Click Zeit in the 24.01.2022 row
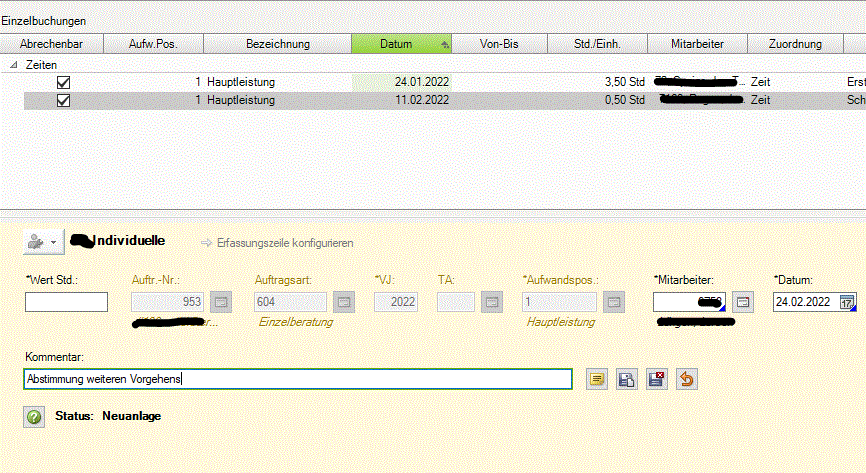 point(761,82)
